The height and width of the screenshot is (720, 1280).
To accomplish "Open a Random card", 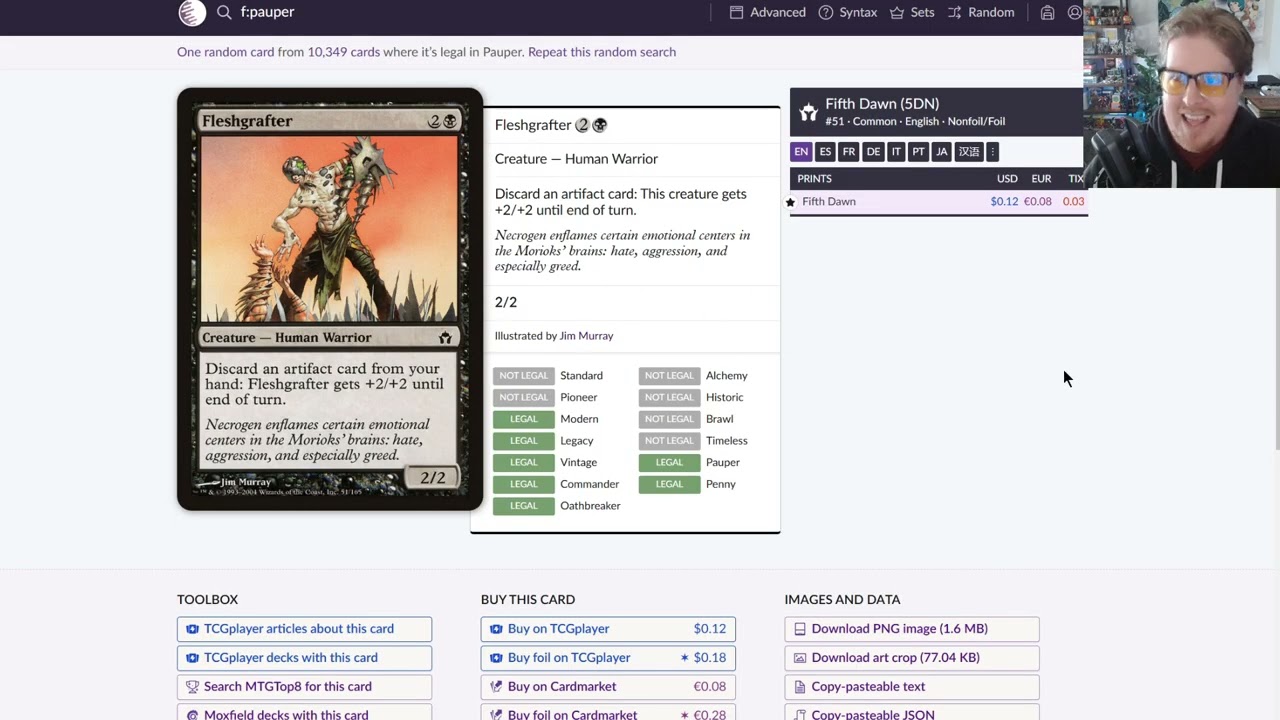I will coord(981,12).
